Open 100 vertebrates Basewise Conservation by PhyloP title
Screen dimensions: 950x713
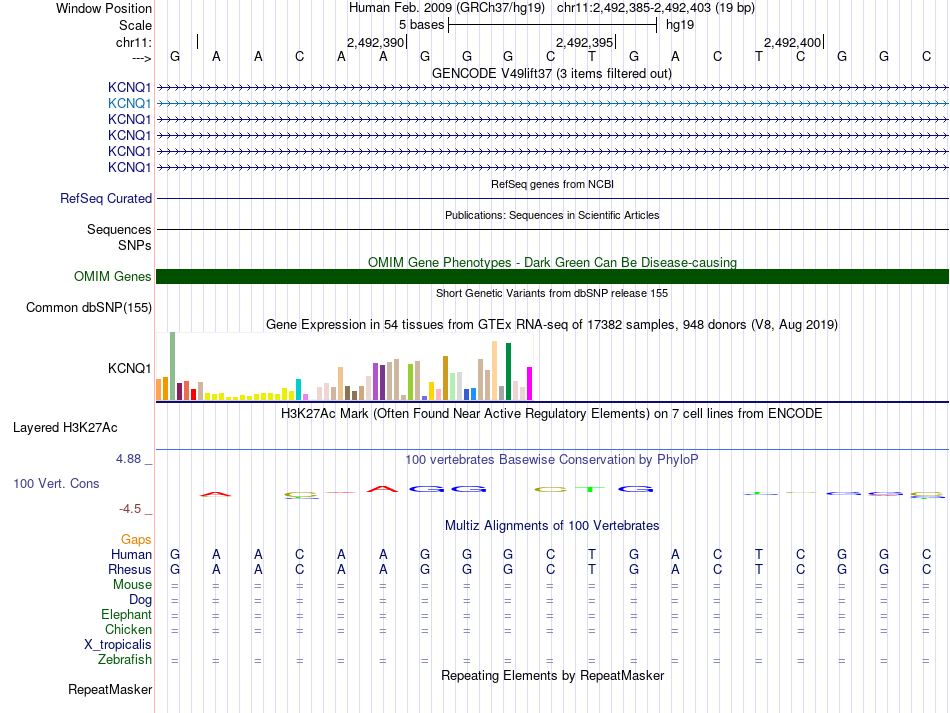552,460
